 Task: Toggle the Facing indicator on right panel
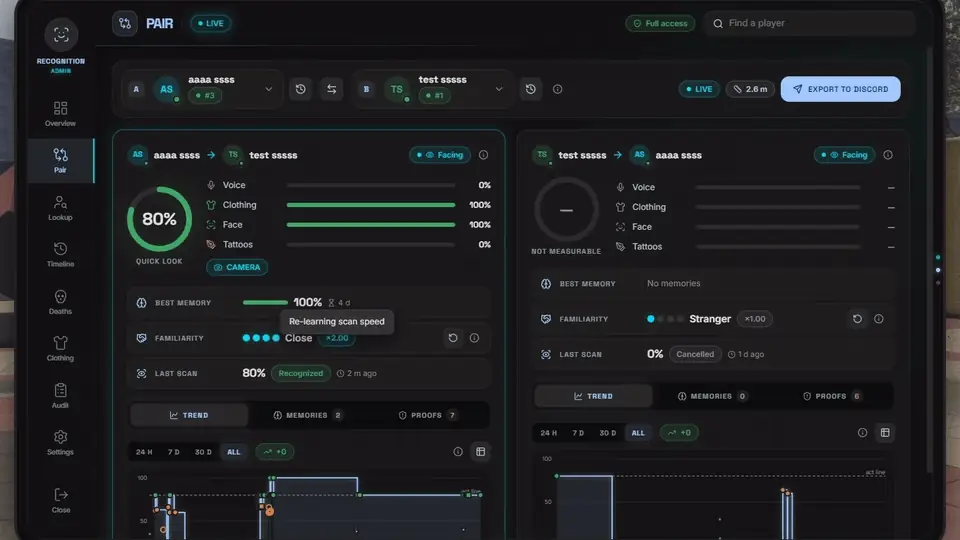pos(844,155)
